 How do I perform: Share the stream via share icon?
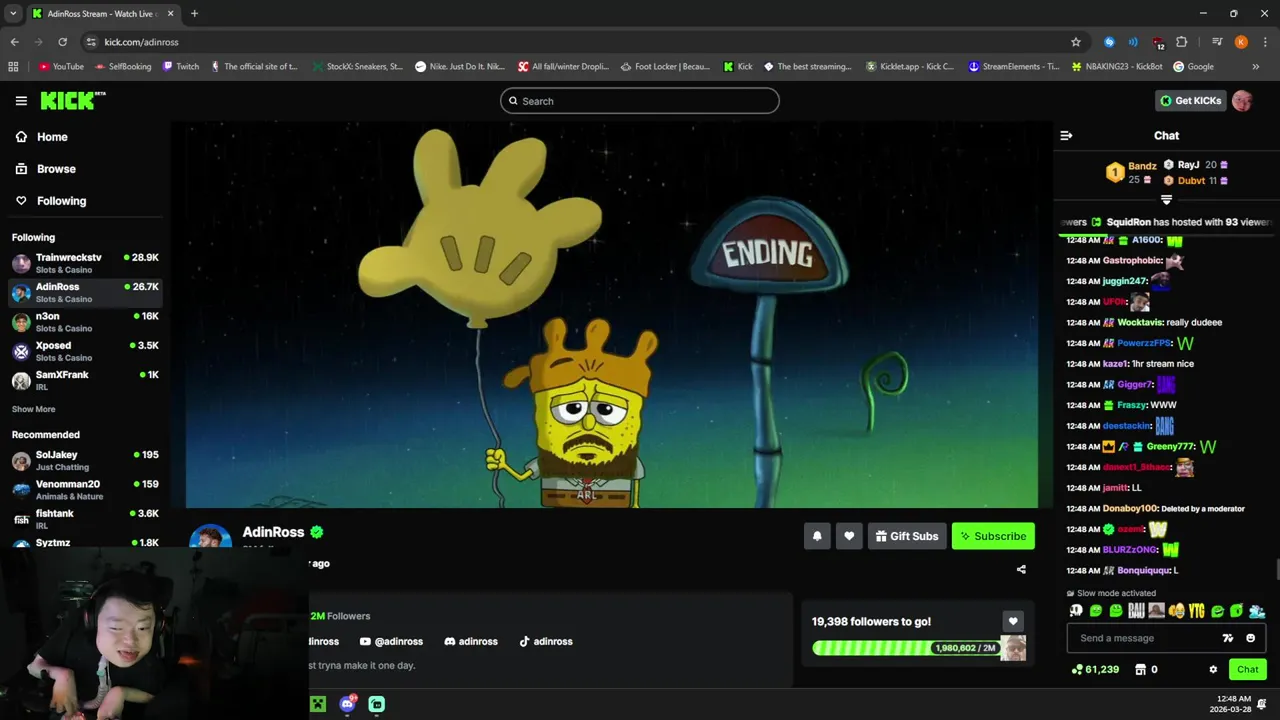(x=1021, y=570)
